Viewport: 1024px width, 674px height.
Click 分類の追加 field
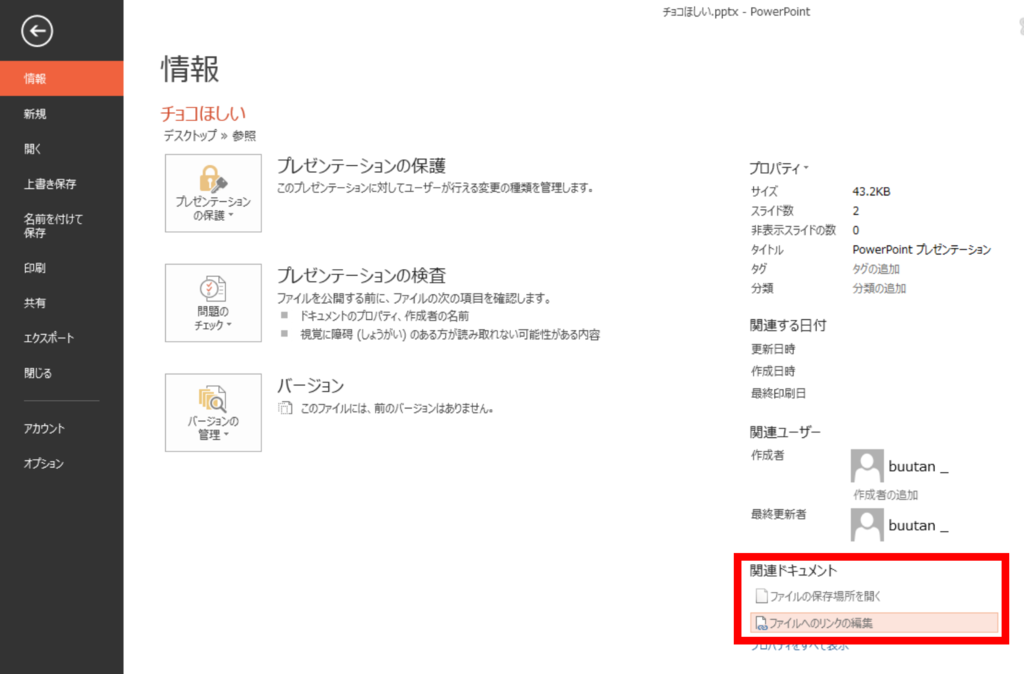tap(879, 289)
